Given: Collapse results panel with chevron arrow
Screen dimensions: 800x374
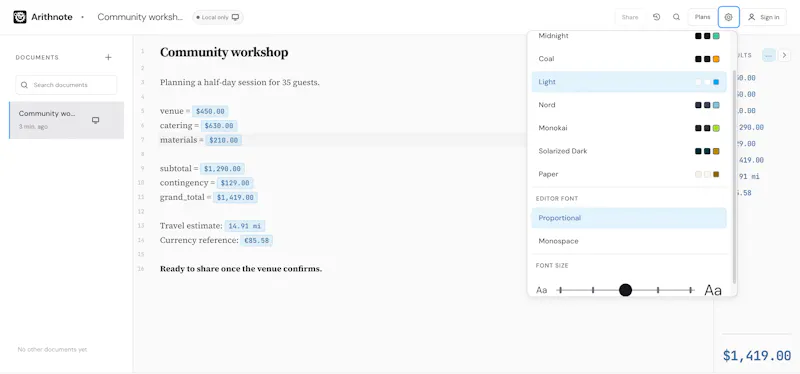Looking at the screenshot, I should point(784,55).
